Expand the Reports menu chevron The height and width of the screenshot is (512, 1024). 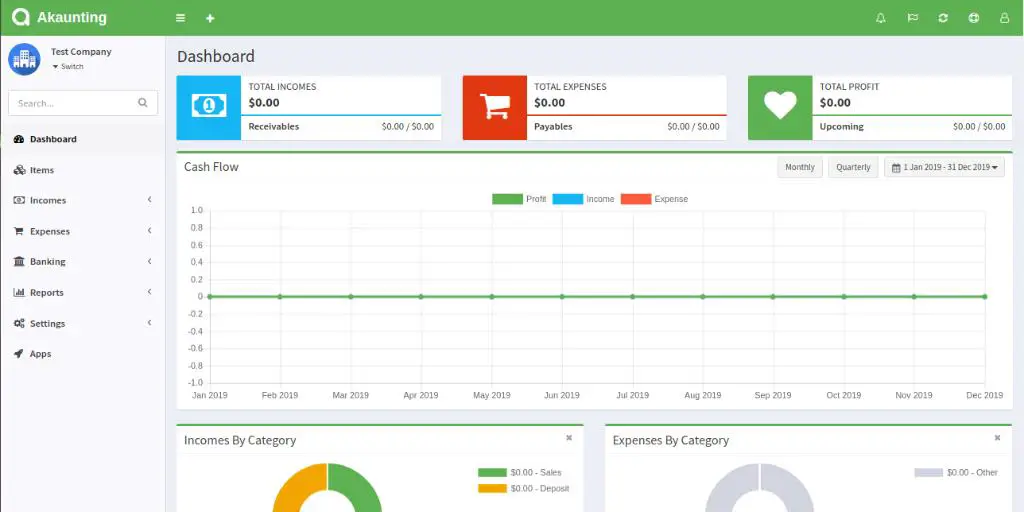[150, 292]
